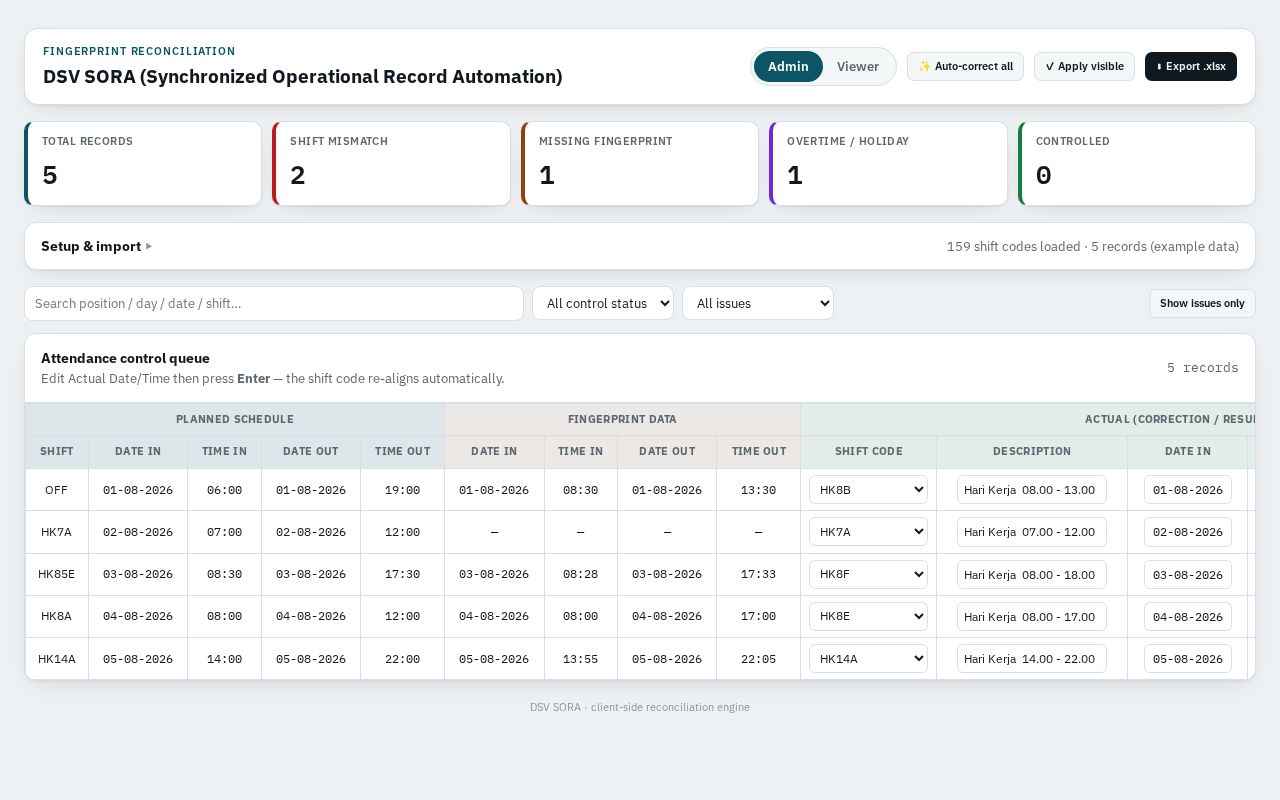Export data as .xlsx
The image size is (1280, 800).
[x=1191, y=67]
